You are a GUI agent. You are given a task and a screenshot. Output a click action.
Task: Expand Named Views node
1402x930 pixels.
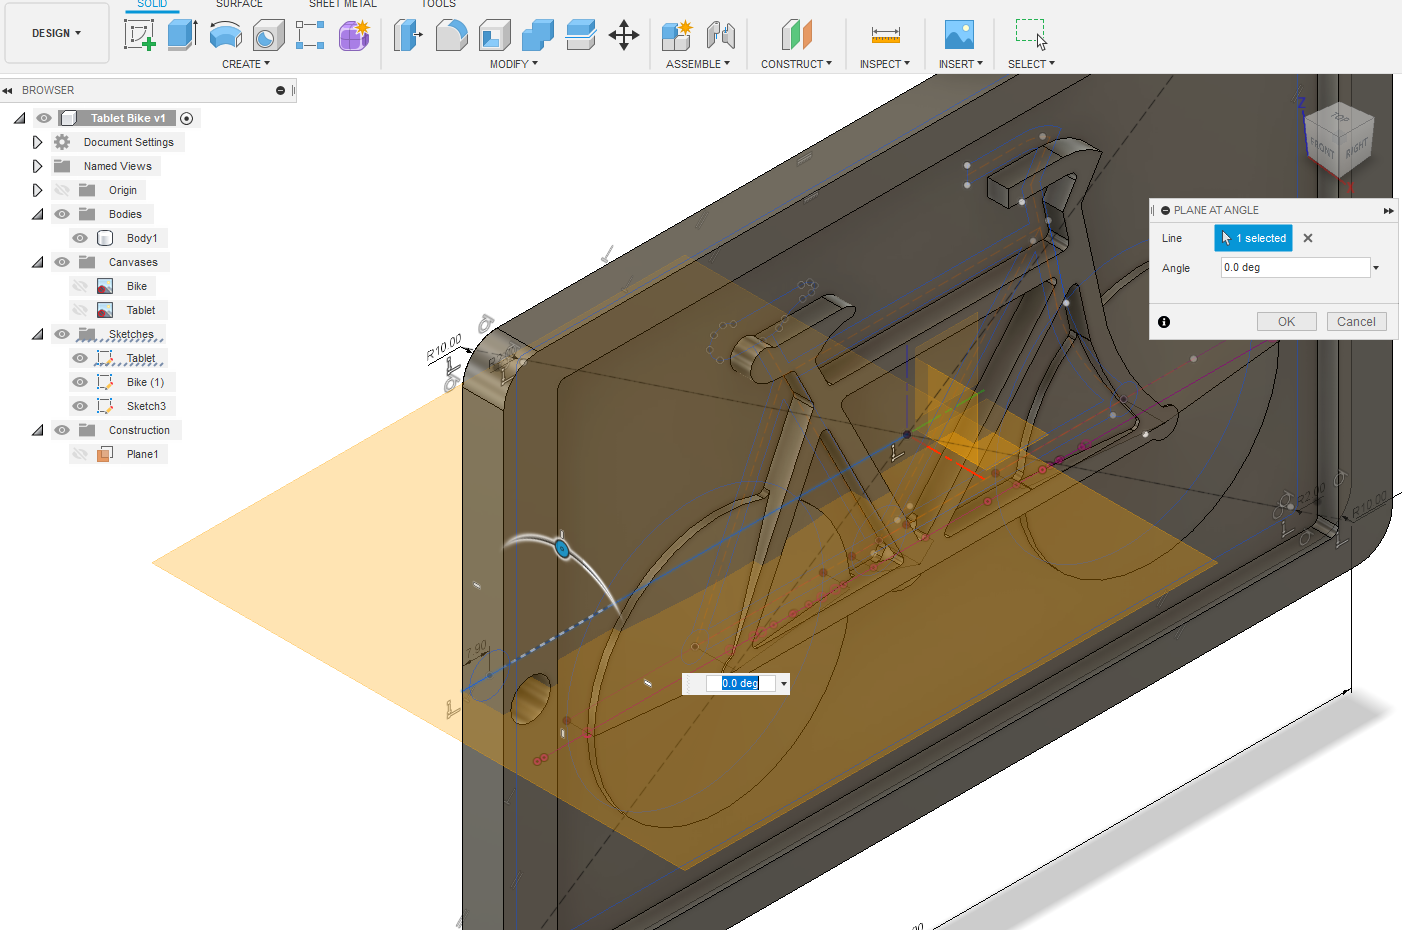[x=37, y=166]
